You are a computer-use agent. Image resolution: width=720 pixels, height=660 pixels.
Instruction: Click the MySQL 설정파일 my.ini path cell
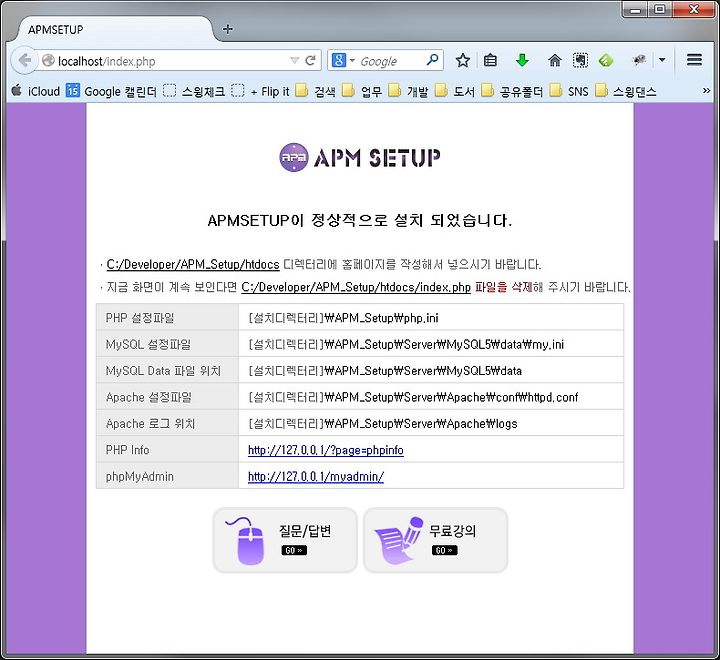click(x=431, y=344)
